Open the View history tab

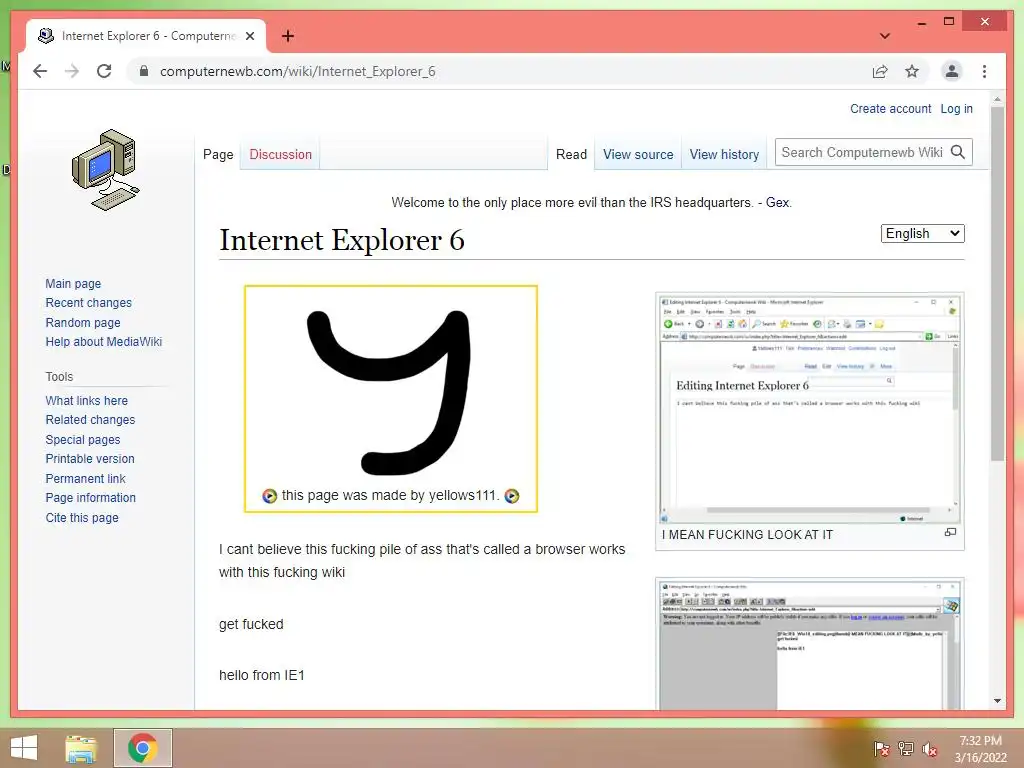click(x=724, y=155)
